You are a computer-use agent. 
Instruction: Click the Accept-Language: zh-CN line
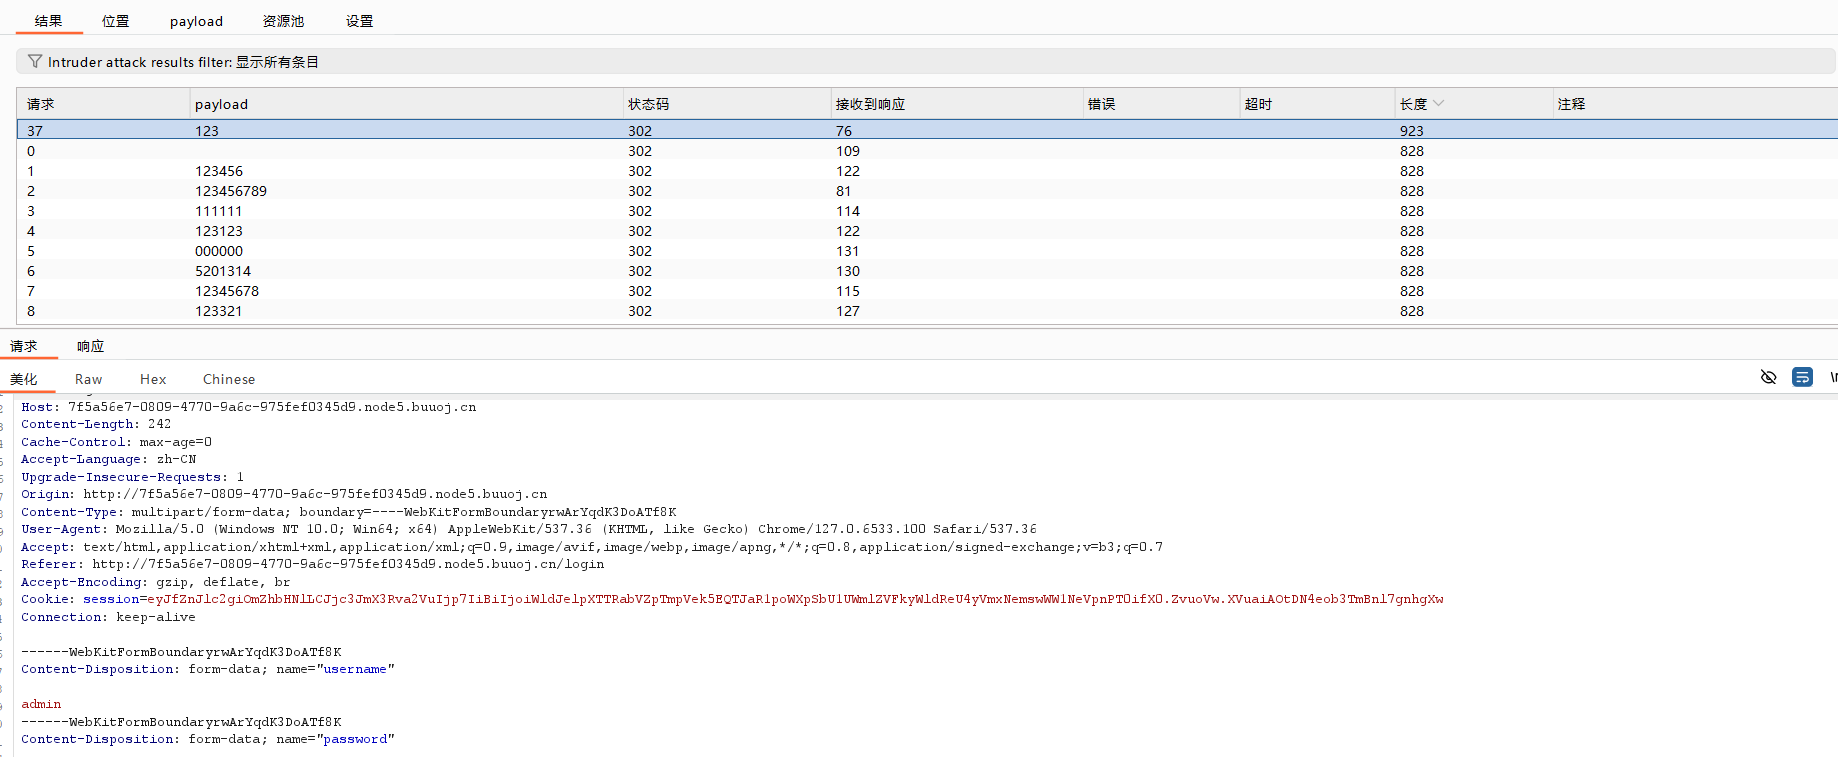click(108, 459)
